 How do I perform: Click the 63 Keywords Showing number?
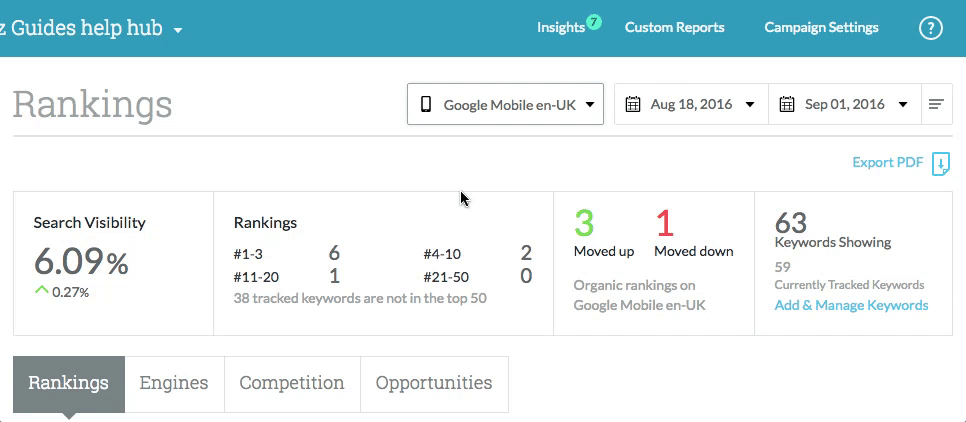pyautogui.click(x=791, y=222)
